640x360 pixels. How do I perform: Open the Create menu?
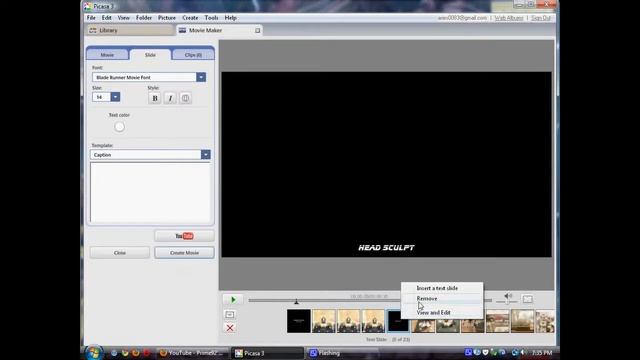point(190,18)
